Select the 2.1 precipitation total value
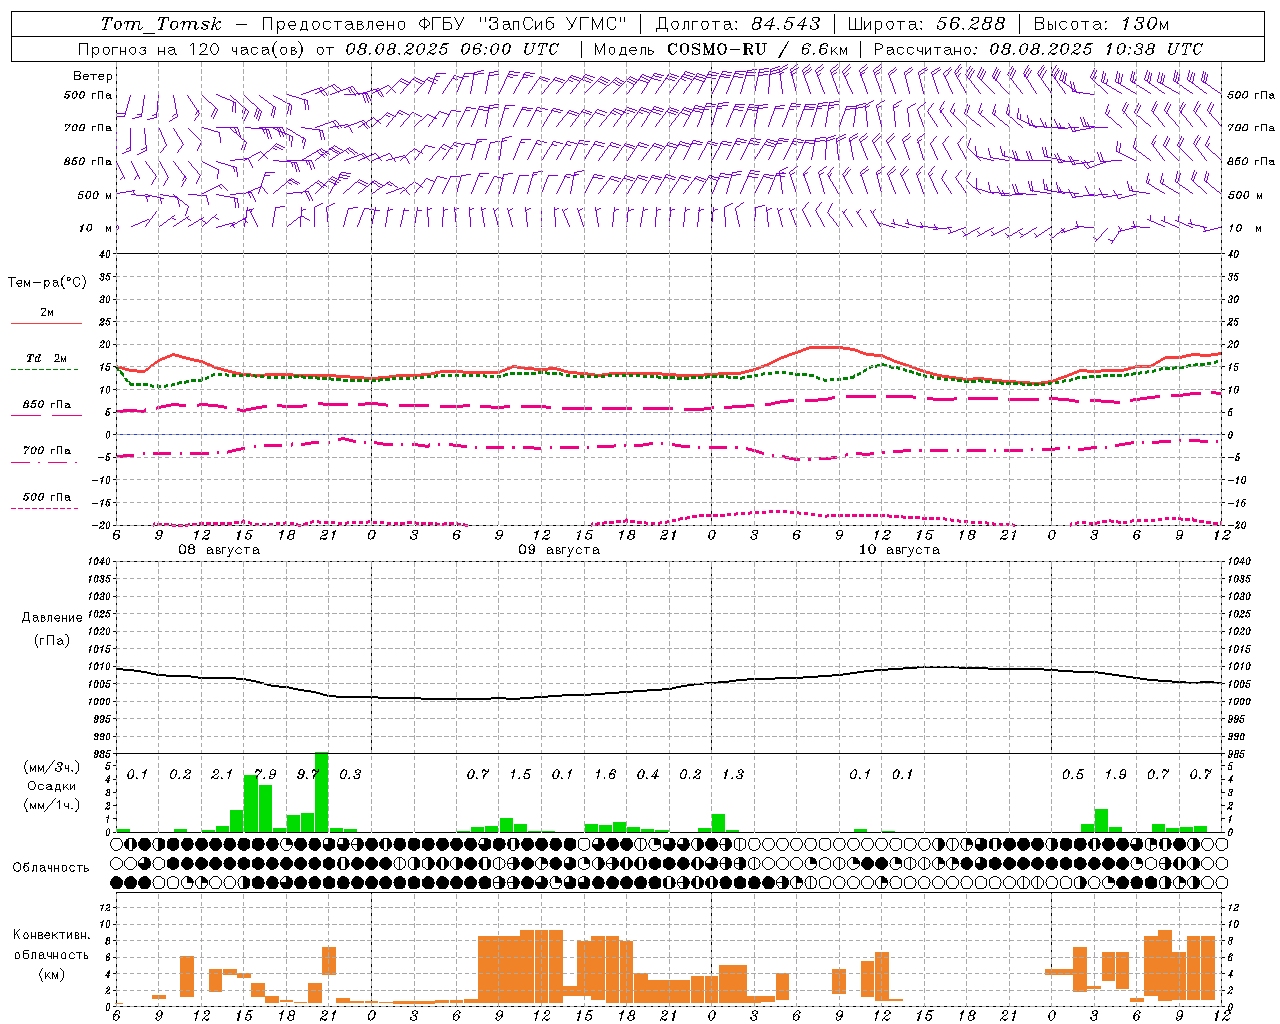The height and width of the screenshot is (1024, 1280). (x=222, y=775)
